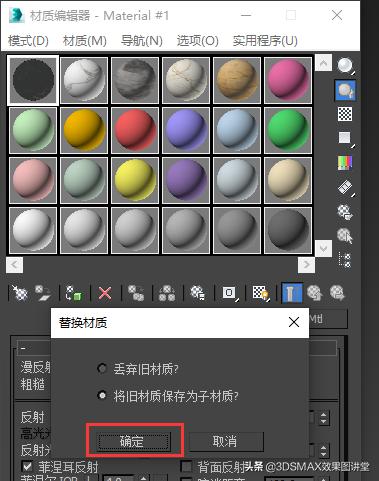
Task: Select the 将旧材质保存为子材质? radio option
Action: (102, 395)
